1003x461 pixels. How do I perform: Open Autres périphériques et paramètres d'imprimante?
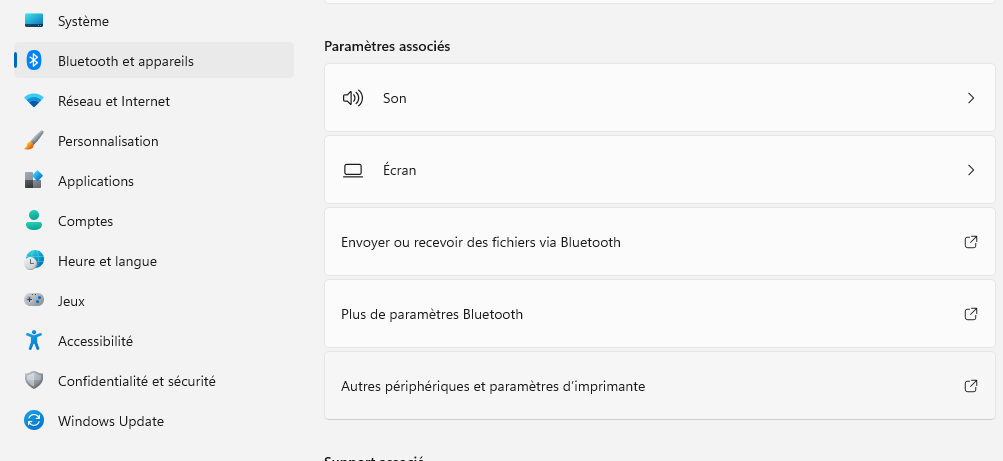click(x=659, y=386)
